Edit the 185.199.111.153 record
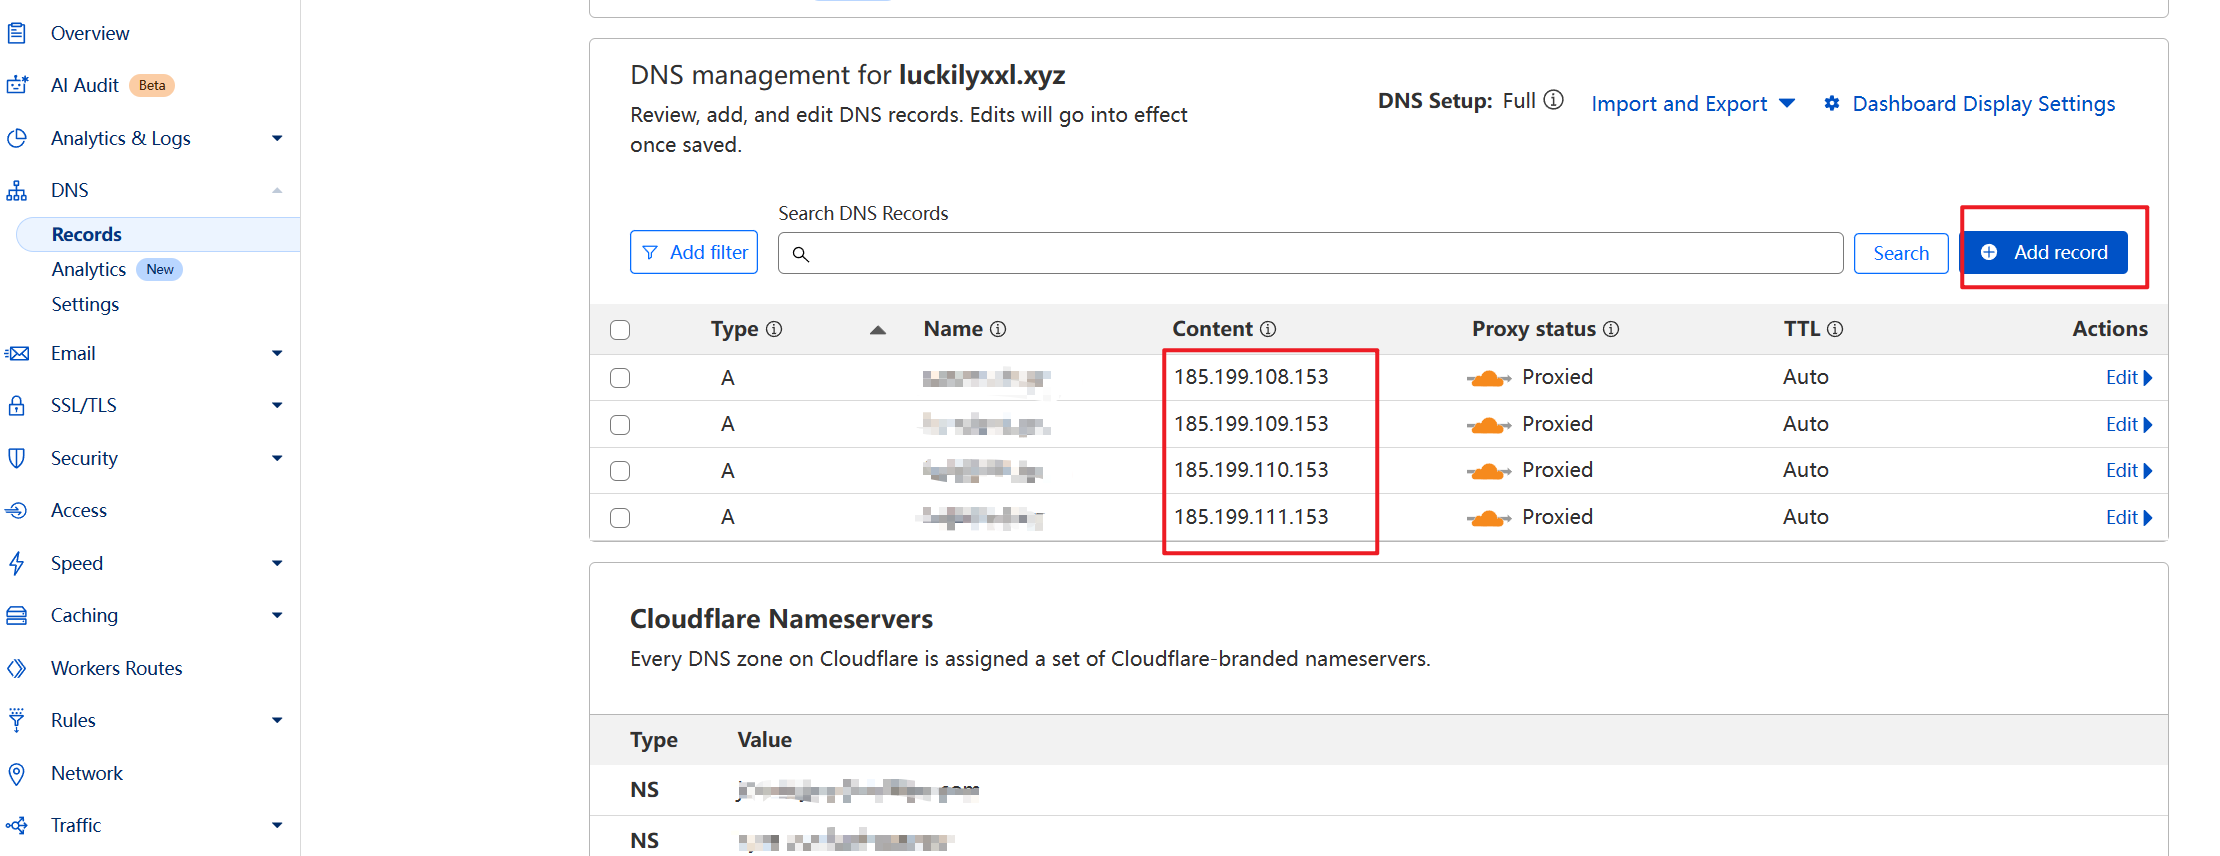Image resolution: width=2220 pixels, height=856 pixels. [x=2128, y=518]
